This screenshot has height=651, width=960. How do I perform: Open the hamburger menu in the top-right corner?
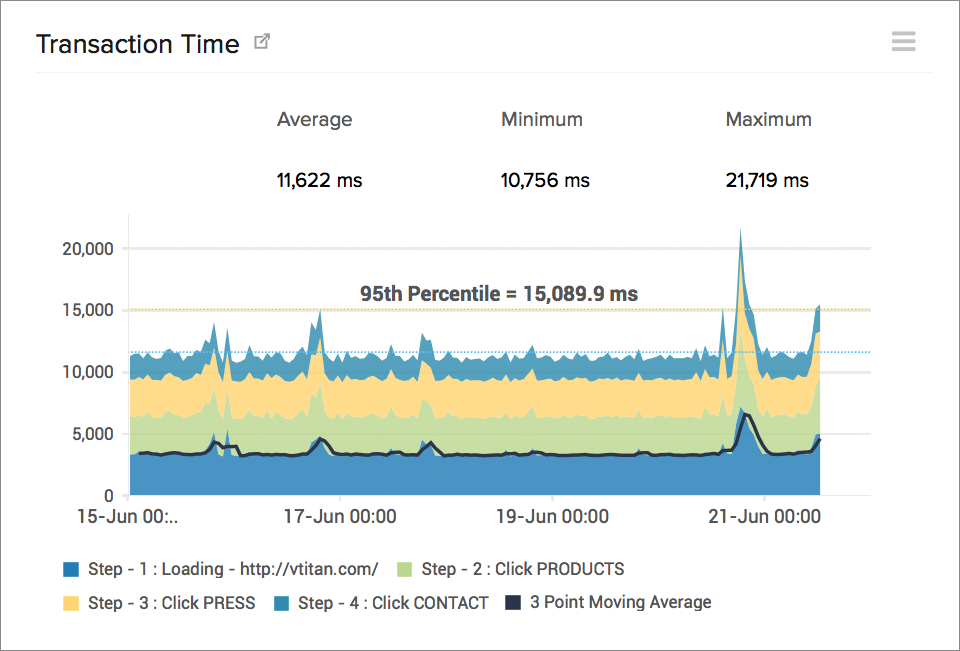(903, 41)
